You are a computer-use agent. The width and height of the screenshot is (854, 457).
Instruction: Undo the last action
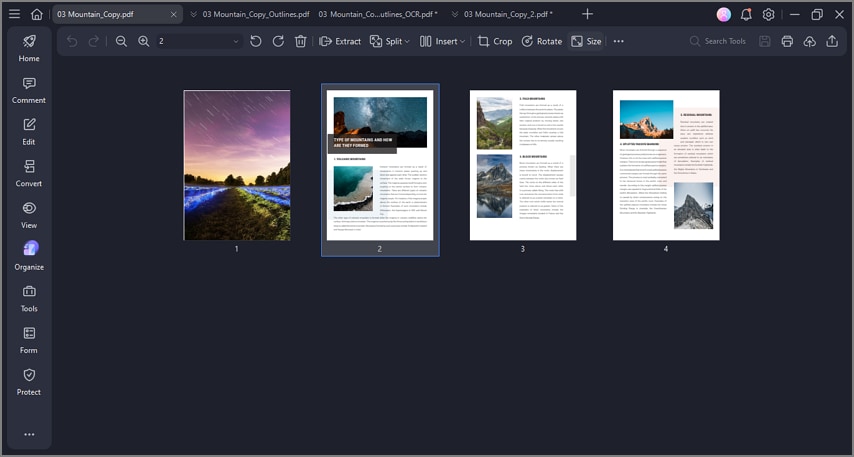pyautogui.click(x=72, y=41)
